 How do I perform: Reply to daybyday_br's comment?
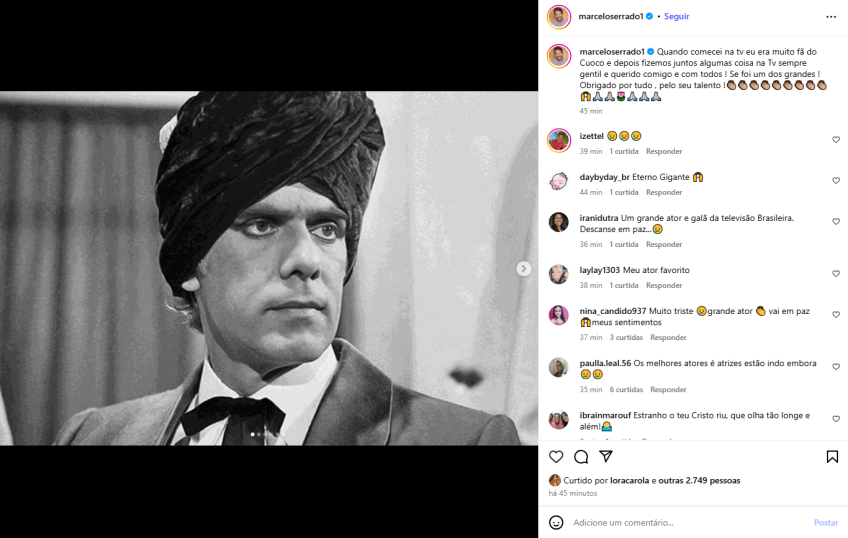[x=663, y=192]
